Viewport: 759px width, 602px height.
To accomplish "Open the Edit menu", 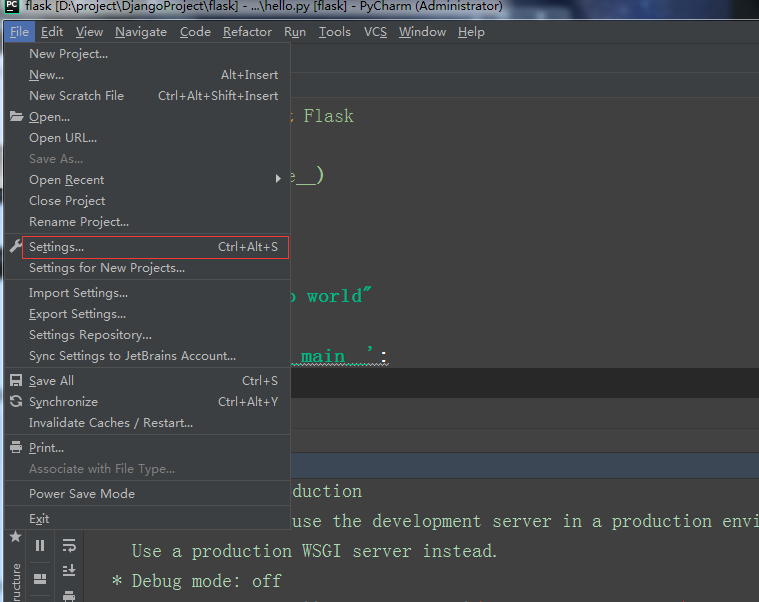I will click(52, 32).
